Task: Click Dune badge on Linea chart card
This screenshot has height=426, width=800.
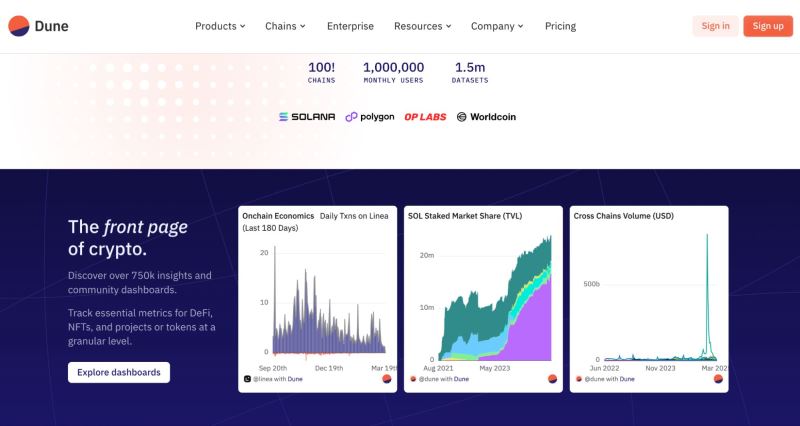Action: [x=387, y=379]
